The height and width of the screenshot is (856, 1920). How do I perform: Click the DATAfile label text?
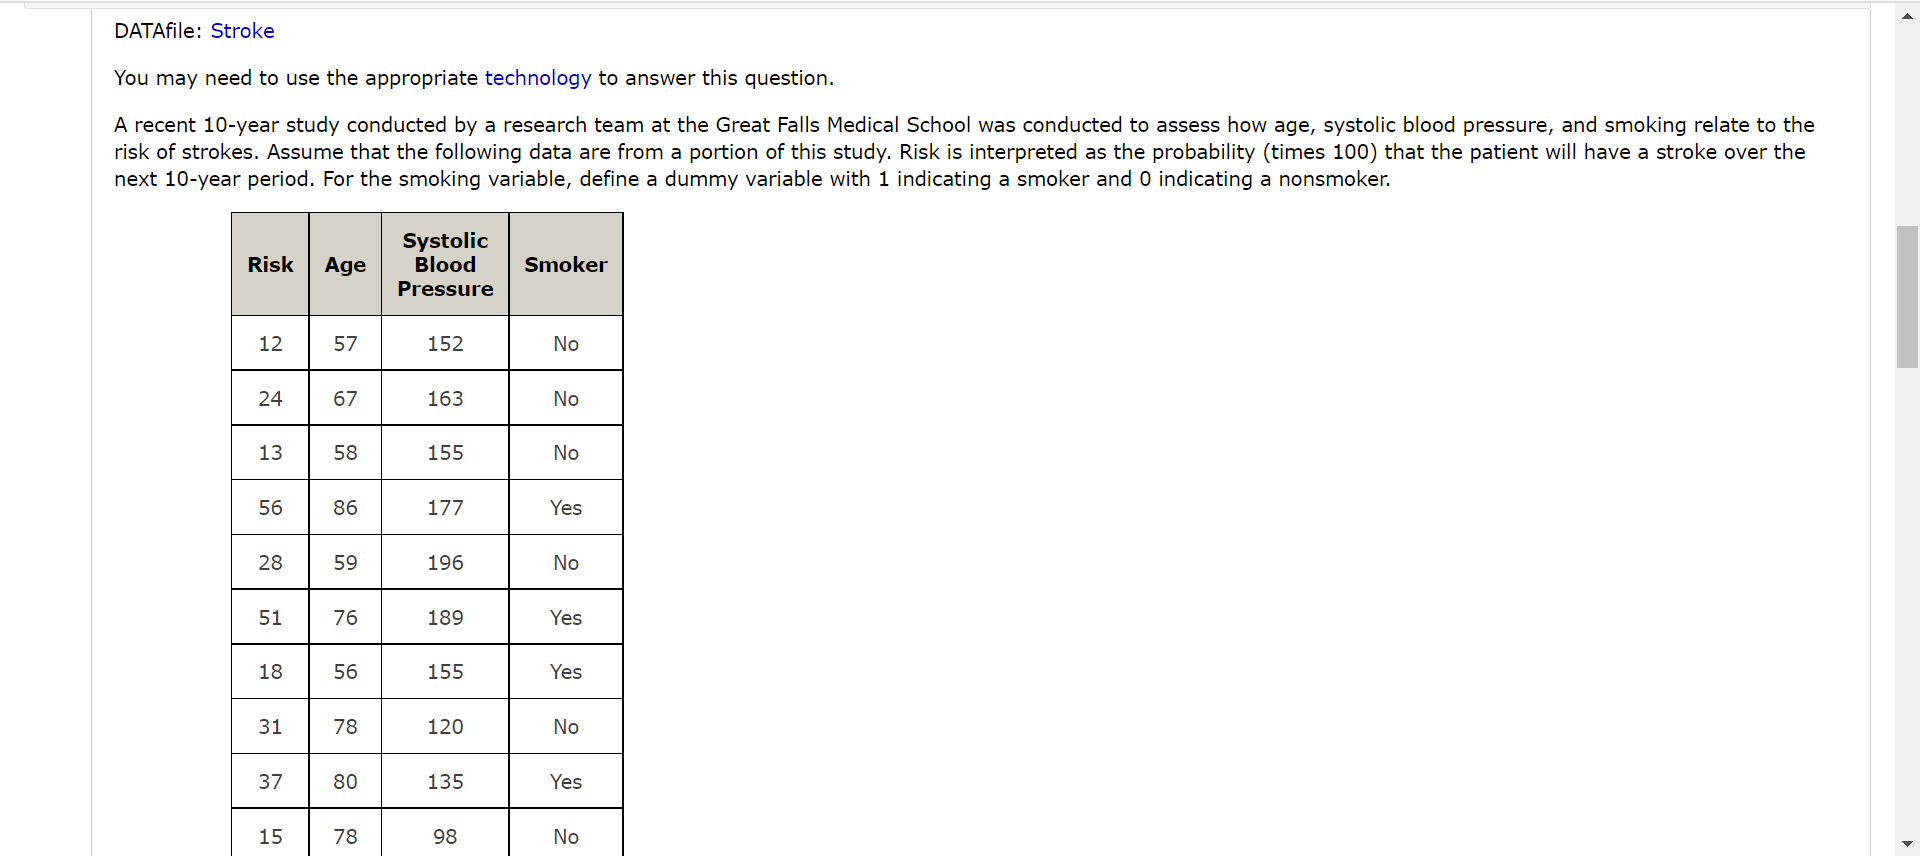click(157, 31)
